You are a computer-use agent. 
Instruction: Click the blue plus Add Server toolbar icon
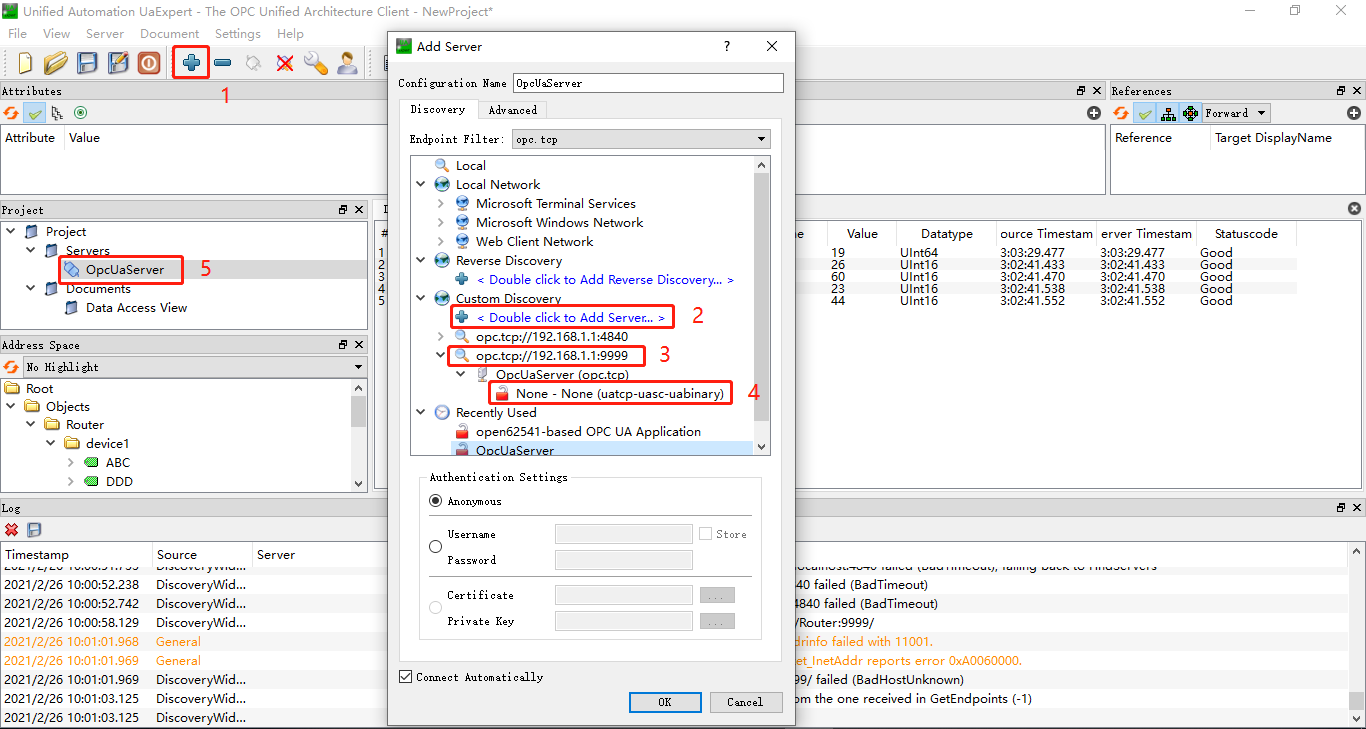(x=191, y=63)
